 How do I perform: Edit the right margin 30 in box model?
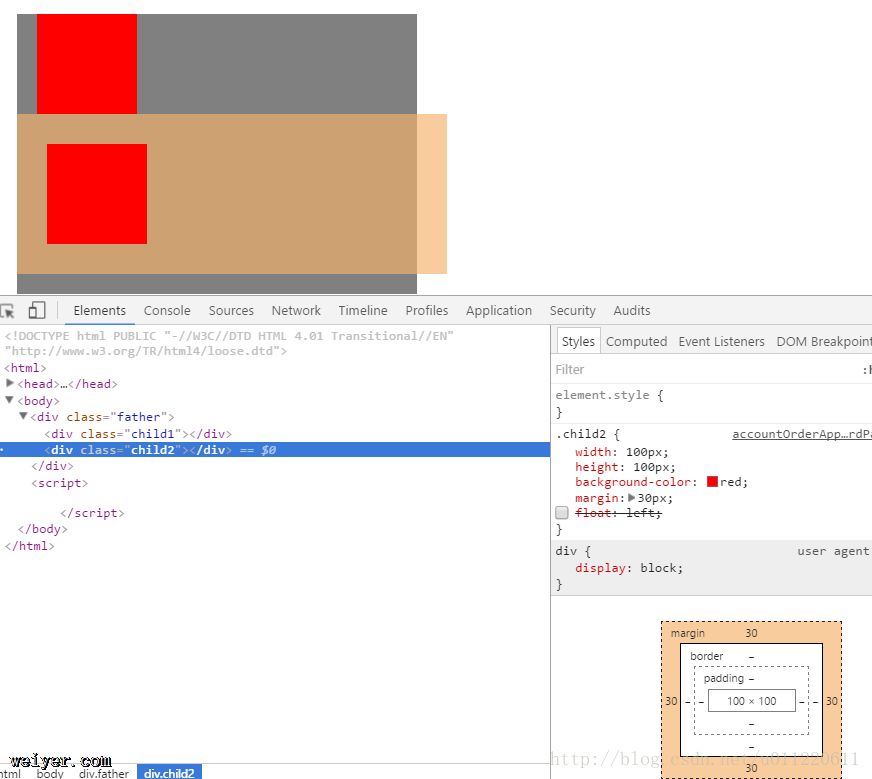point(831,701)
